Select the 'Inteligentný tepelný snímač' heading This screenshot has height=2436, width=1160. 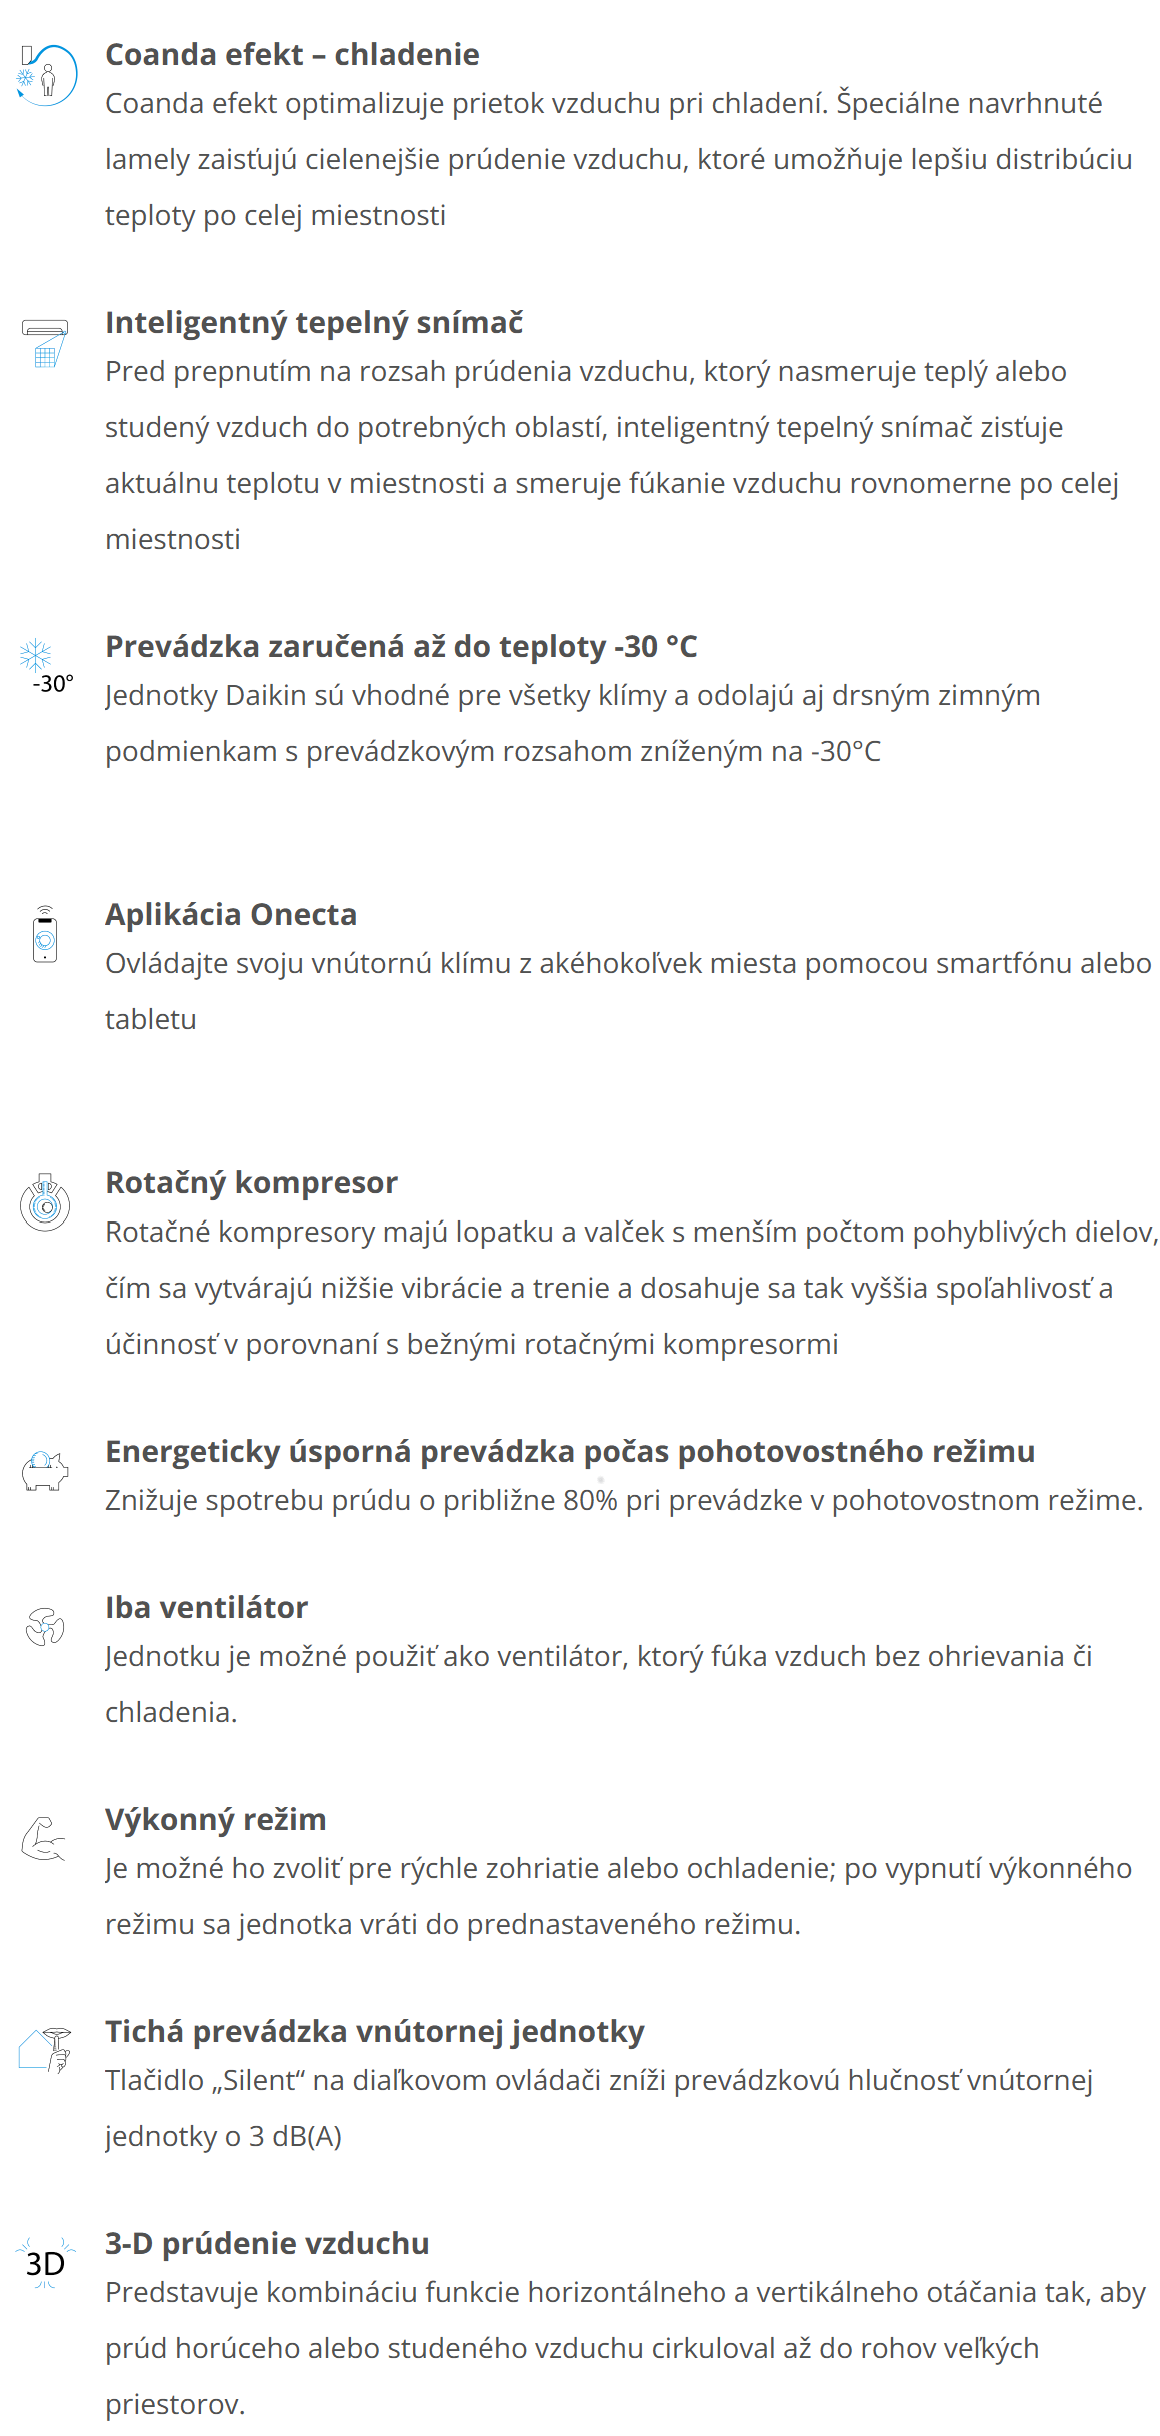[x=314, y=322]
